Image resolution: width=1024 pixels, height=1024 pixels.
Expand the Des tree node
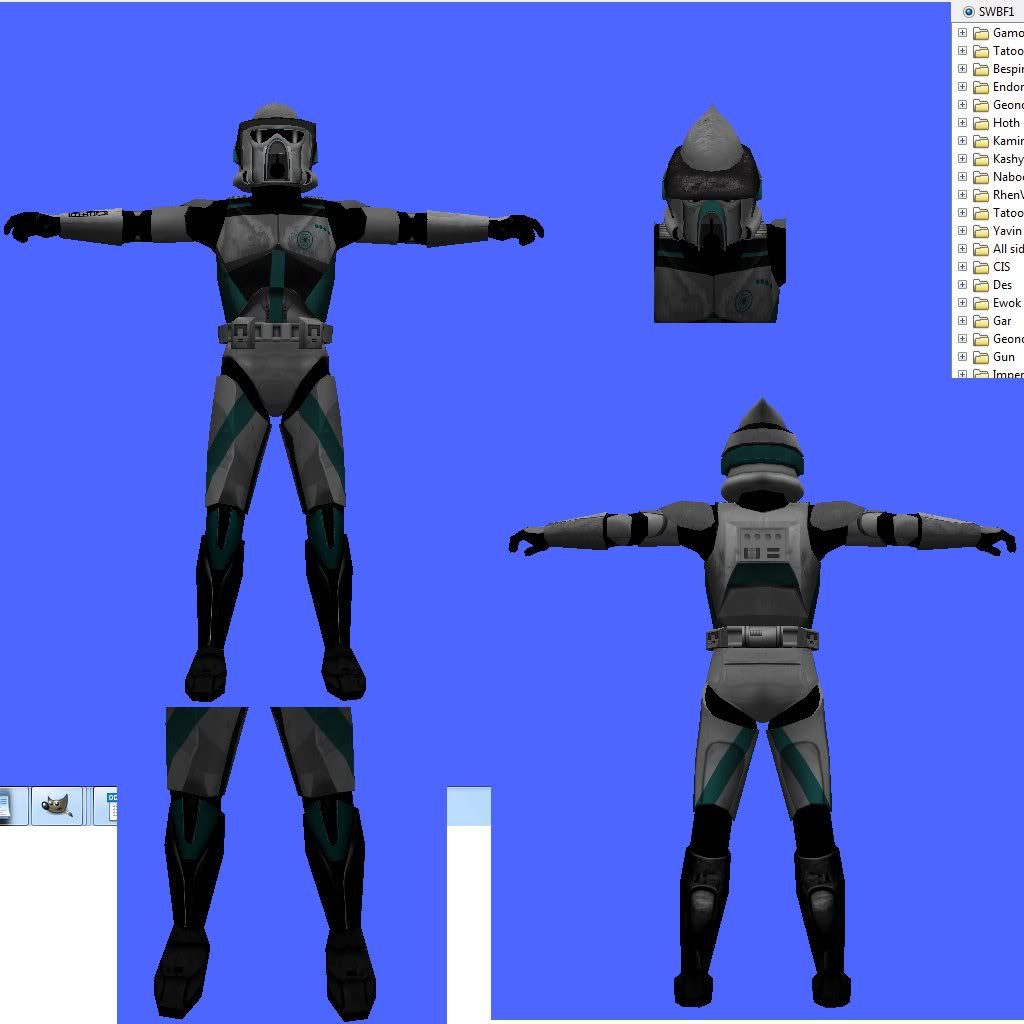[x=962, y=284]
